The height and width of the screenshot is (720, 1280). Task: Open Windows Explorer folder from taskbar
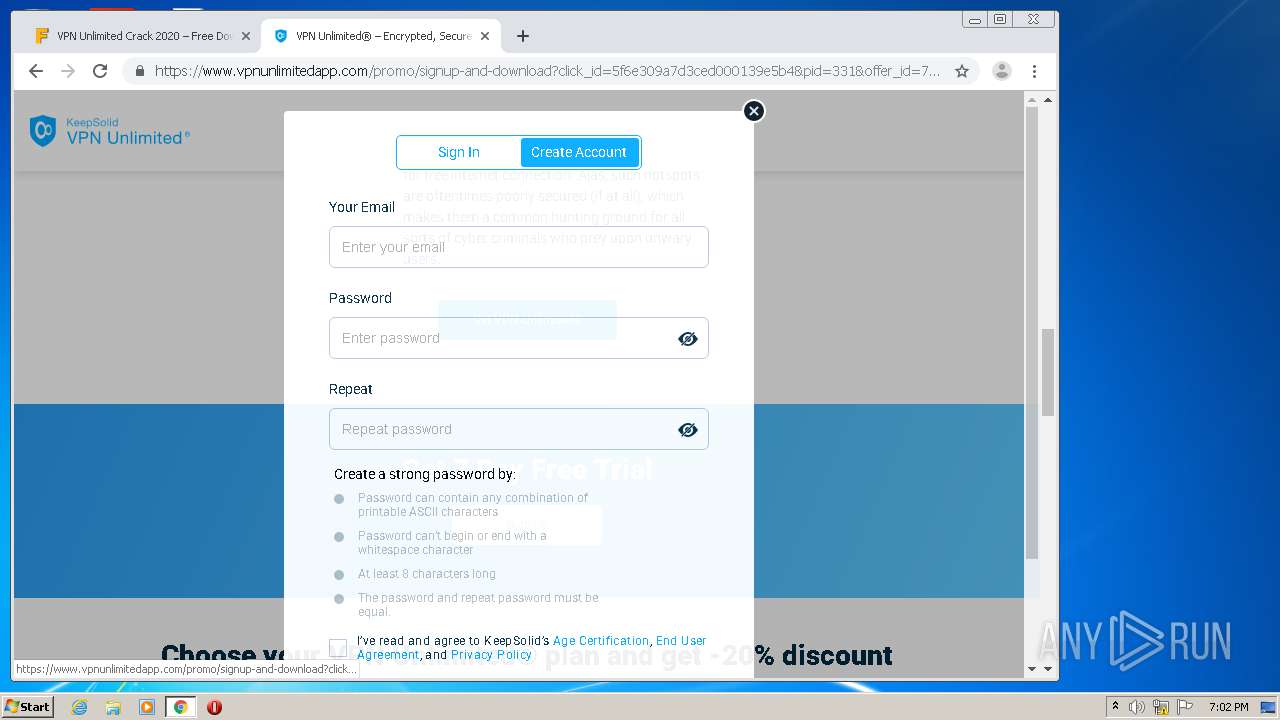pos(113,707)
